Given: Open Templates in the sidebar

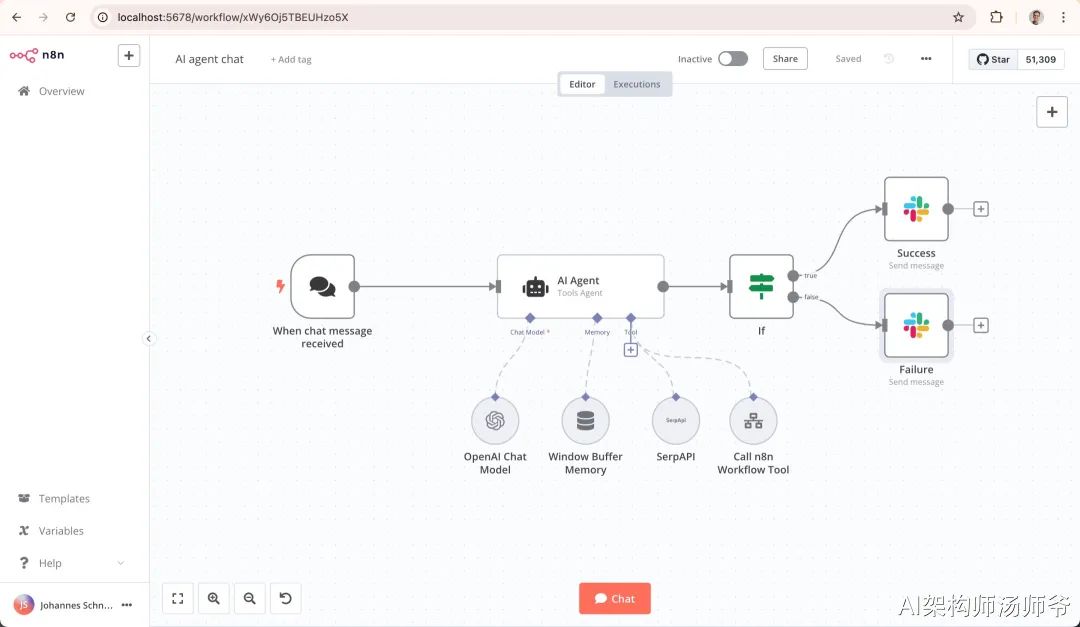Looking at the screenshot, I should click(x=63, y=498).
